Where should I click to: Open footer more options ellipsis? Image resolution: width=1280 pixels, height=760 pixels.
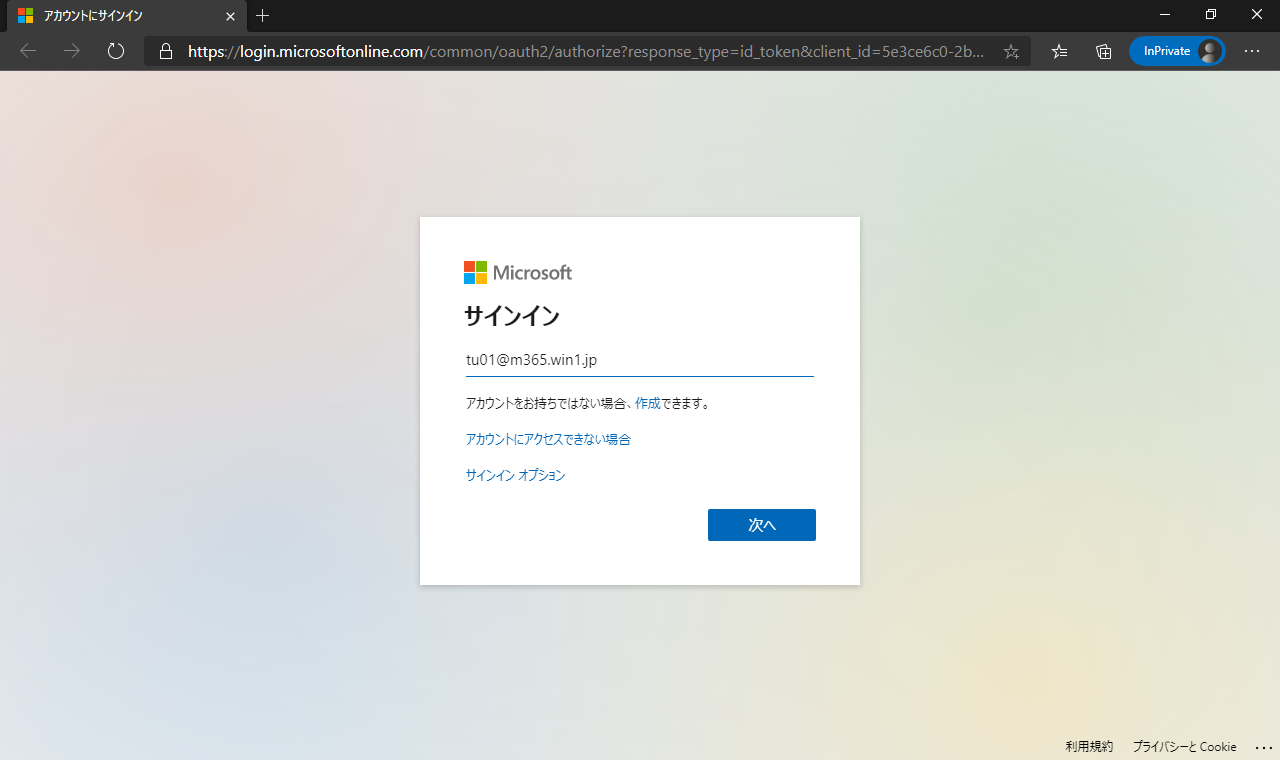coord(1263,747)
